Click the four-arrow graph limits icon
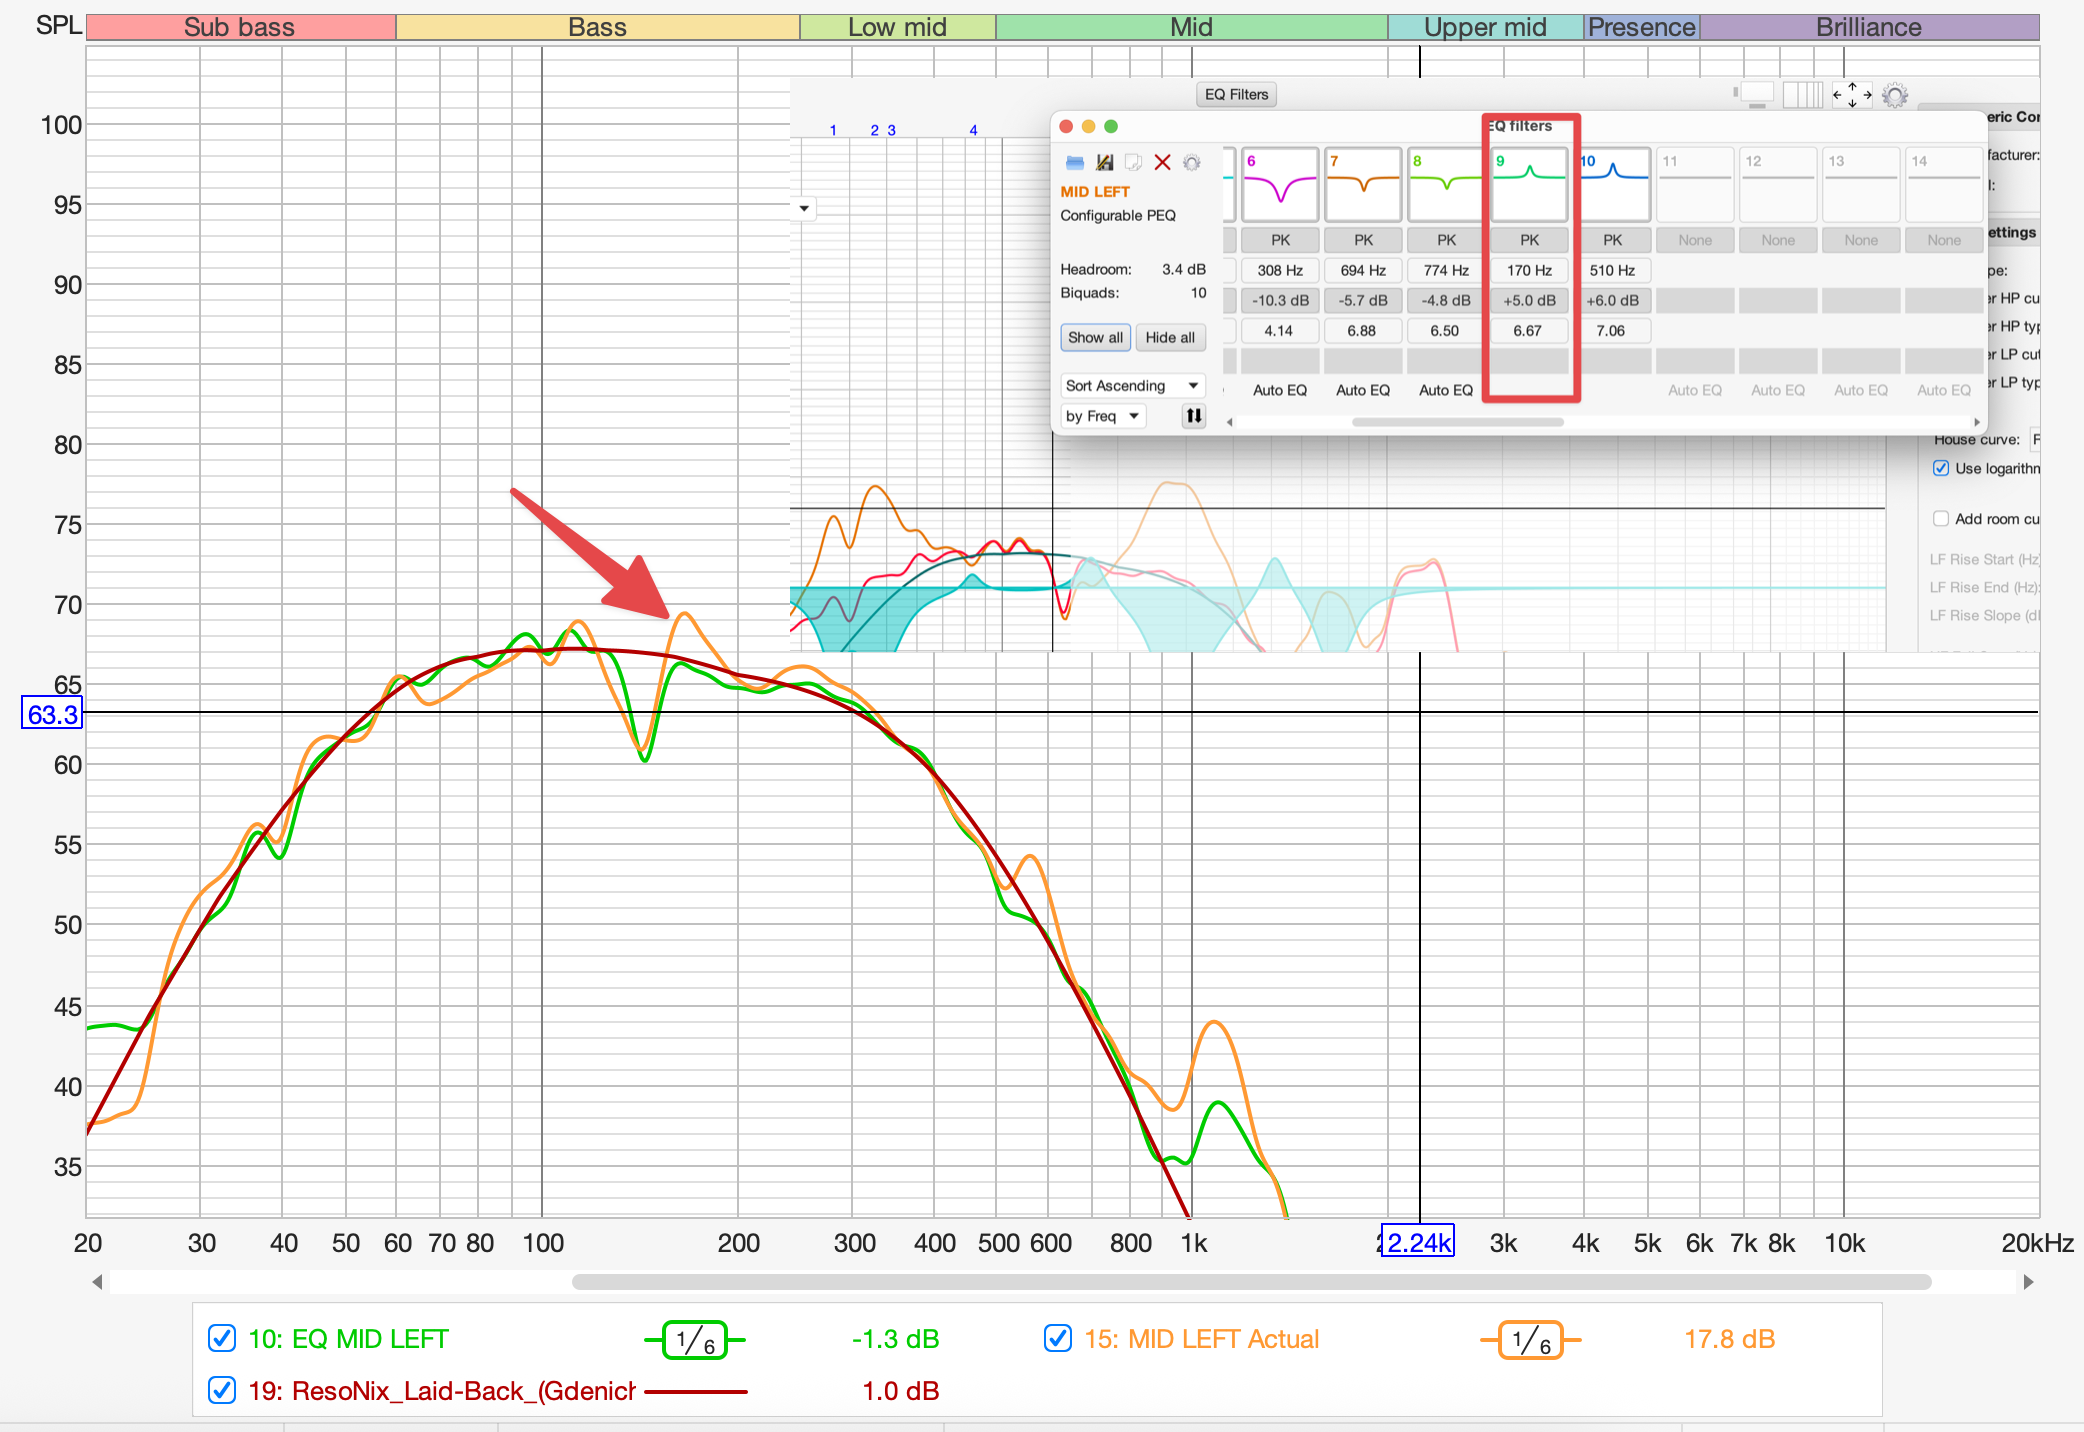 pyautogui.click(x=1852, y=95)
